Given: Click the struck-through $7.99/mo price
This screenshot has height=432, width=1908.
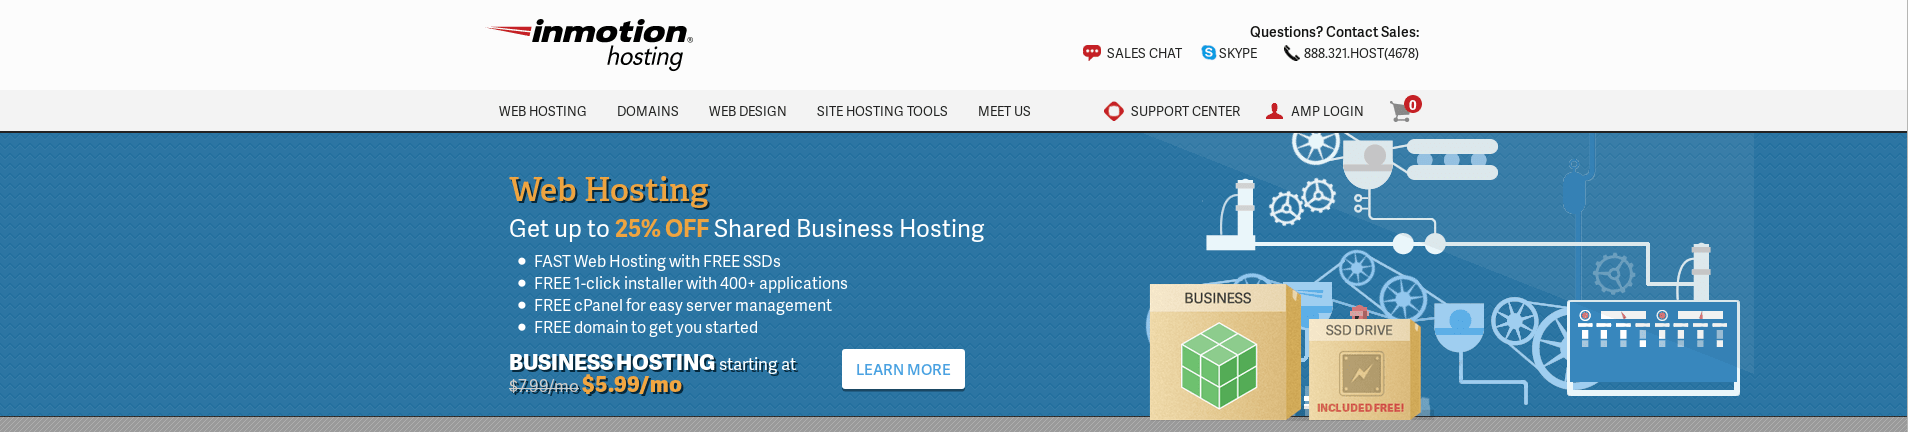Looking at the screenshot, I should coord(544,386).
